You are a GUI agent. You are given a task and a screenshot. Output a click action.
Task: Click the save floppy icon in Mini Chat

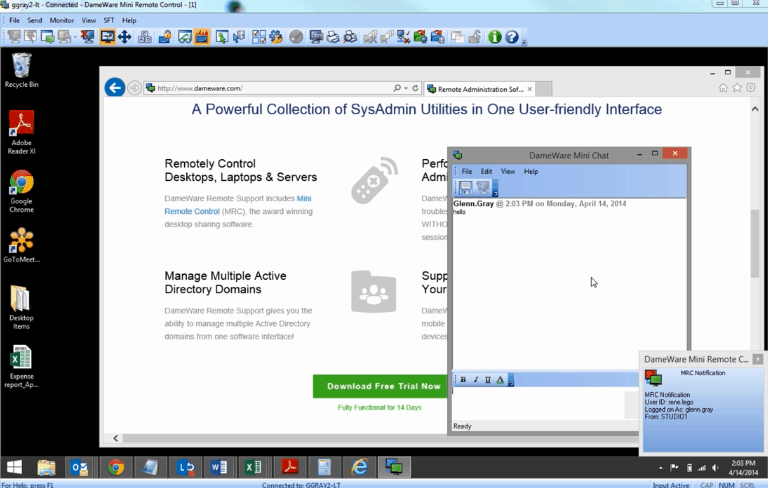(465, 187)
